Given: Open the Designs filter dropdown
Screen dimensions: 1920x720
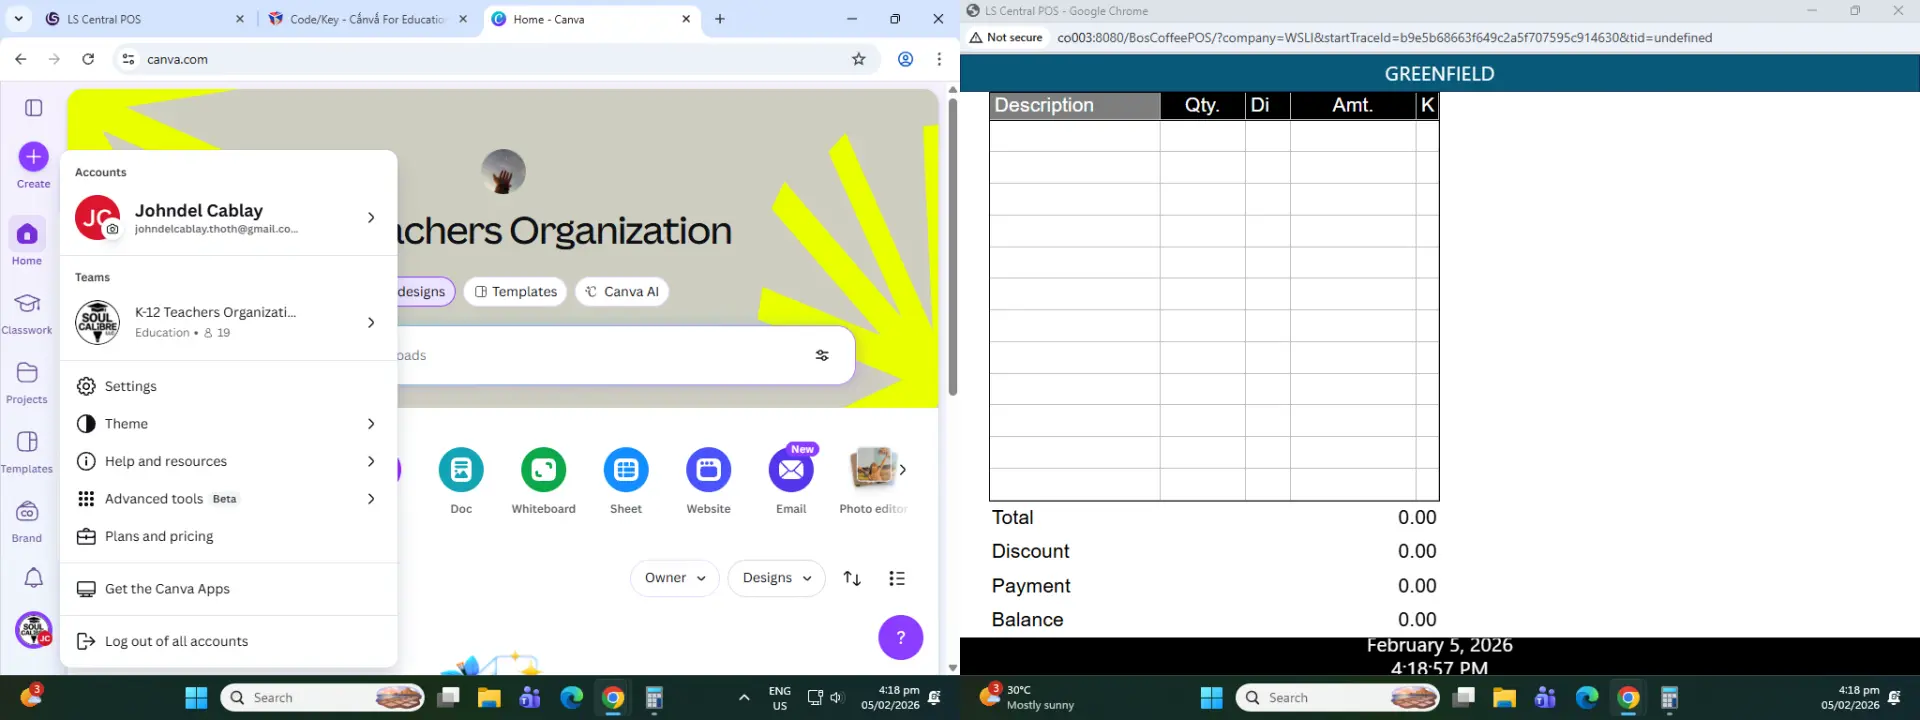Looking at the screenshot, I should [x=777, y=578].
